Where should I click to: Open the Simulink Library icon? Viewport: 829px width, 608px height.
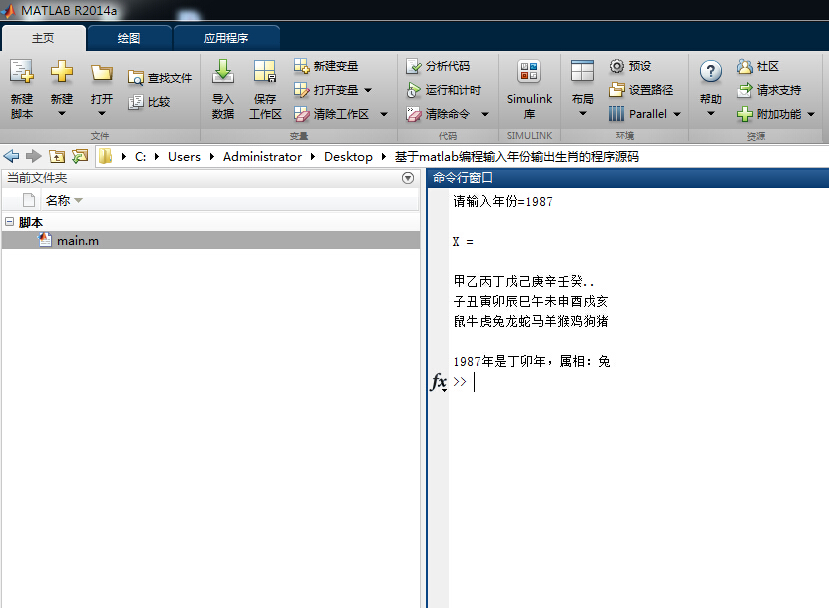(x=529, y=71)
